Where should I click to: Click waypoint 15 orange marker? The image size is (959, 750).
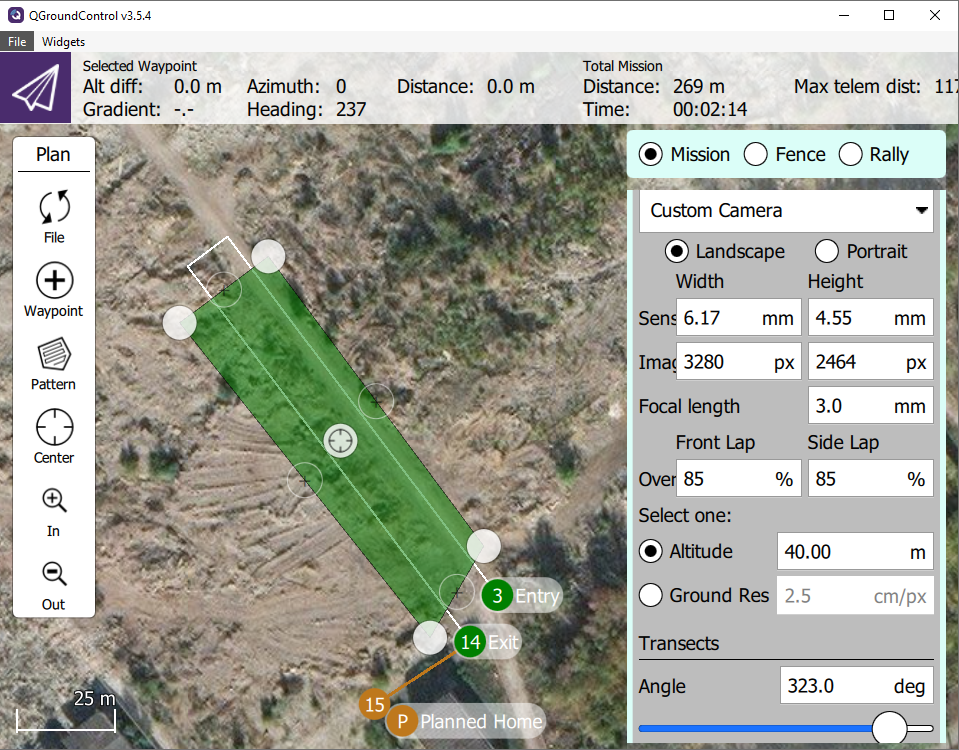pos(375,705)
